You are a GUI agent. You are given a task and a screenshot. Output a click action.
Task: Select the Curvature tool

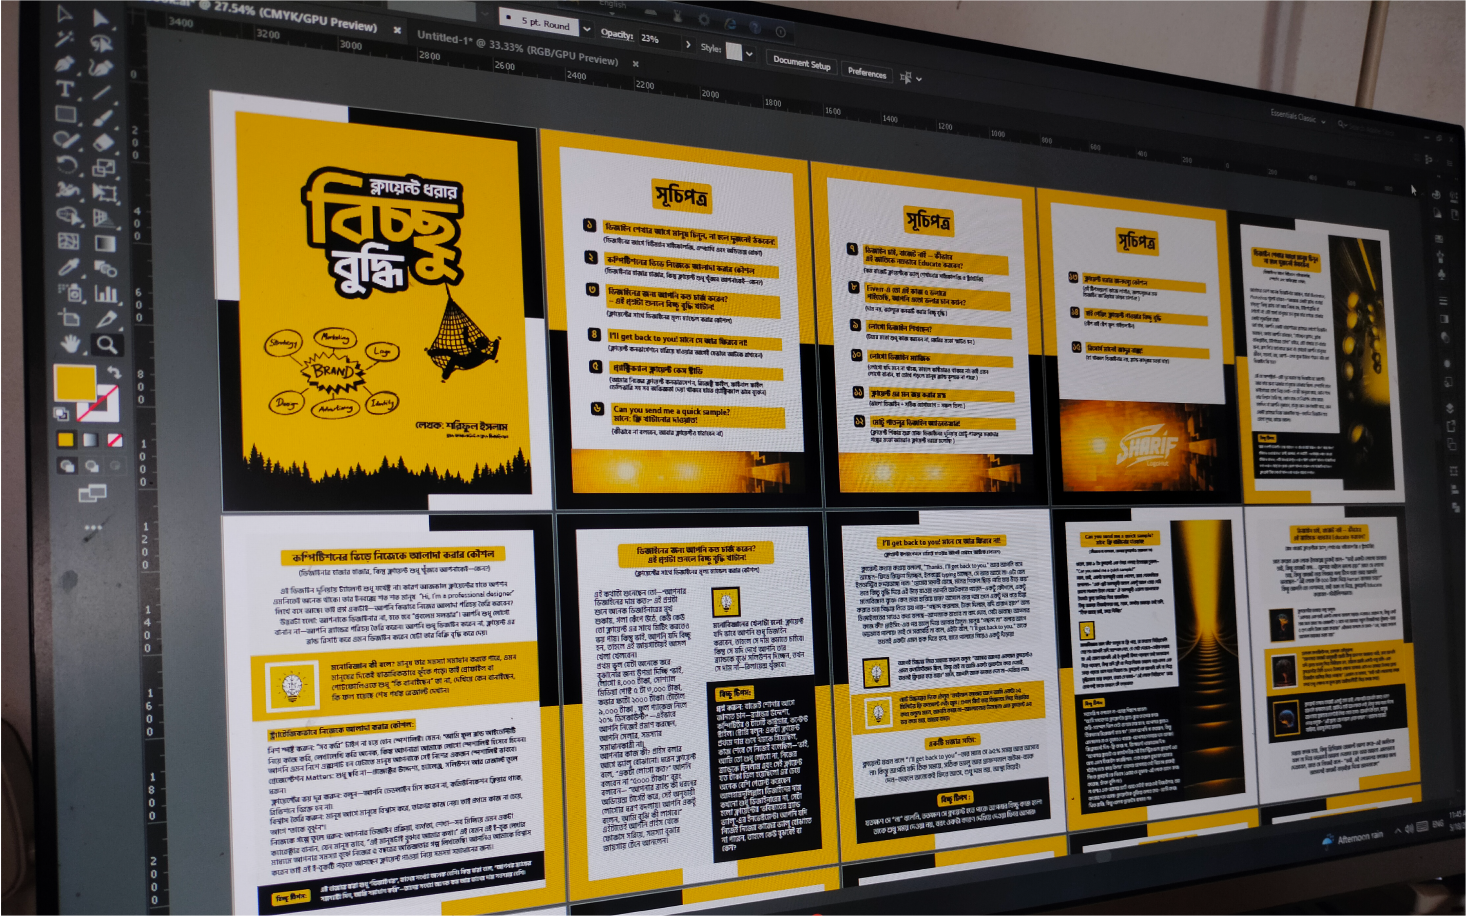tap(101, 68)
